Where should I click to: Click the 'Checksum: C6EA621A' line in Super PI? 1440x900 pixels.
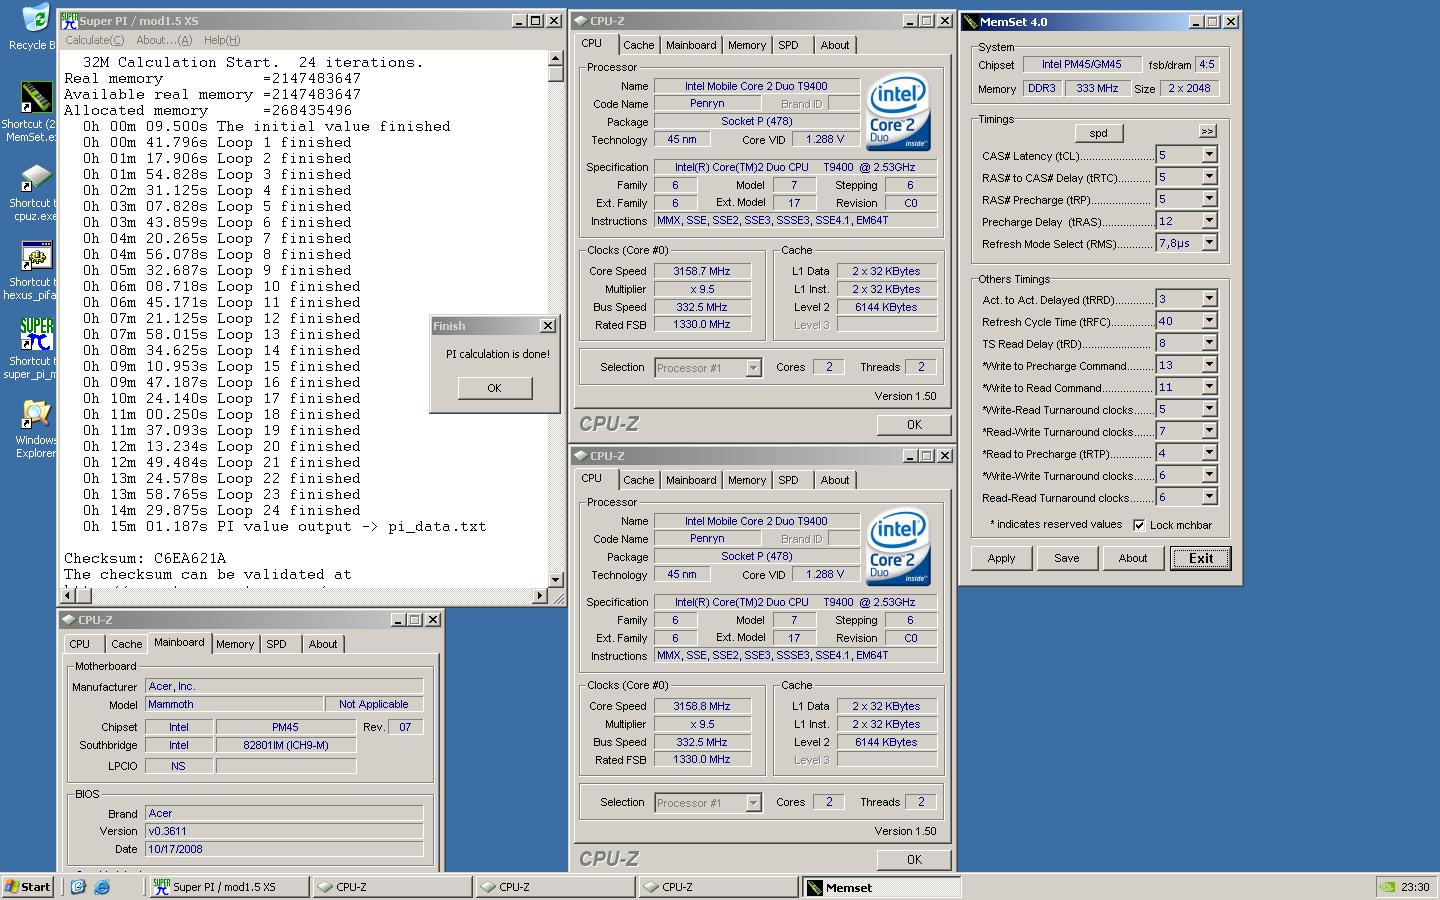(x=145, y=558)
